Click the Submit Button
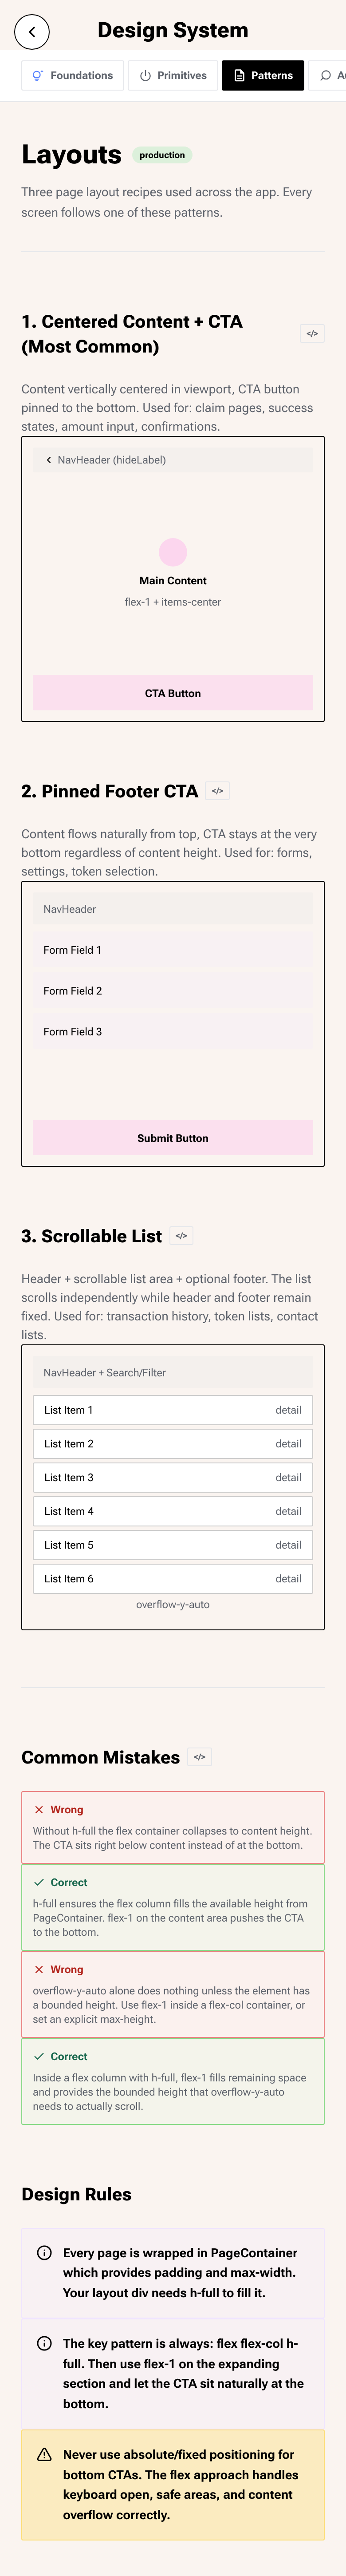 173,1138
